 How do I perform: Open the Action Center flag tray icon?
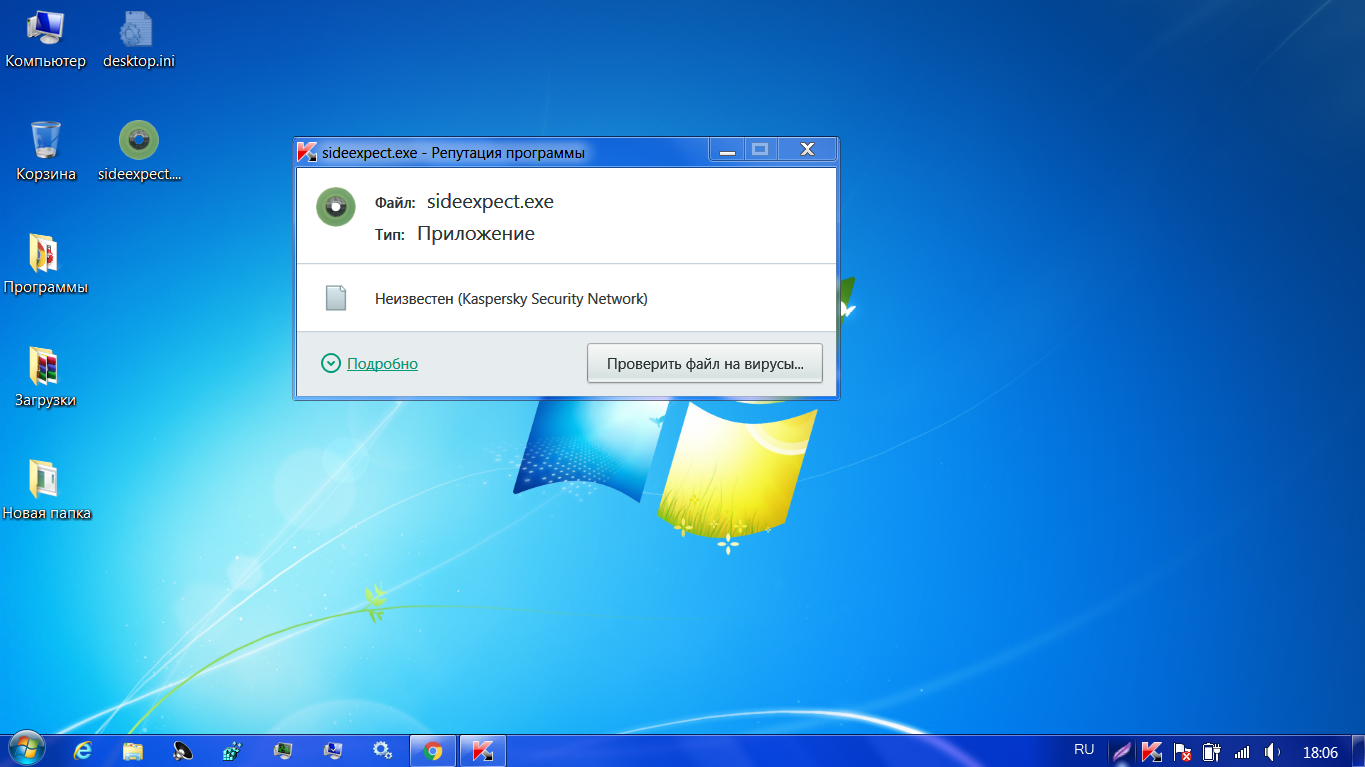pyautogui.click(x=1182, y=752)
